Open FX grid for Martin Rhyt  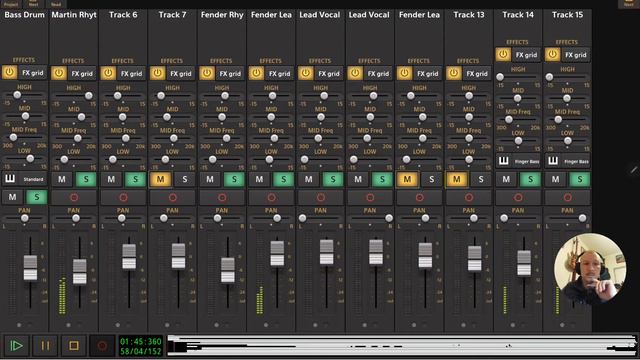tap(82, 73)
